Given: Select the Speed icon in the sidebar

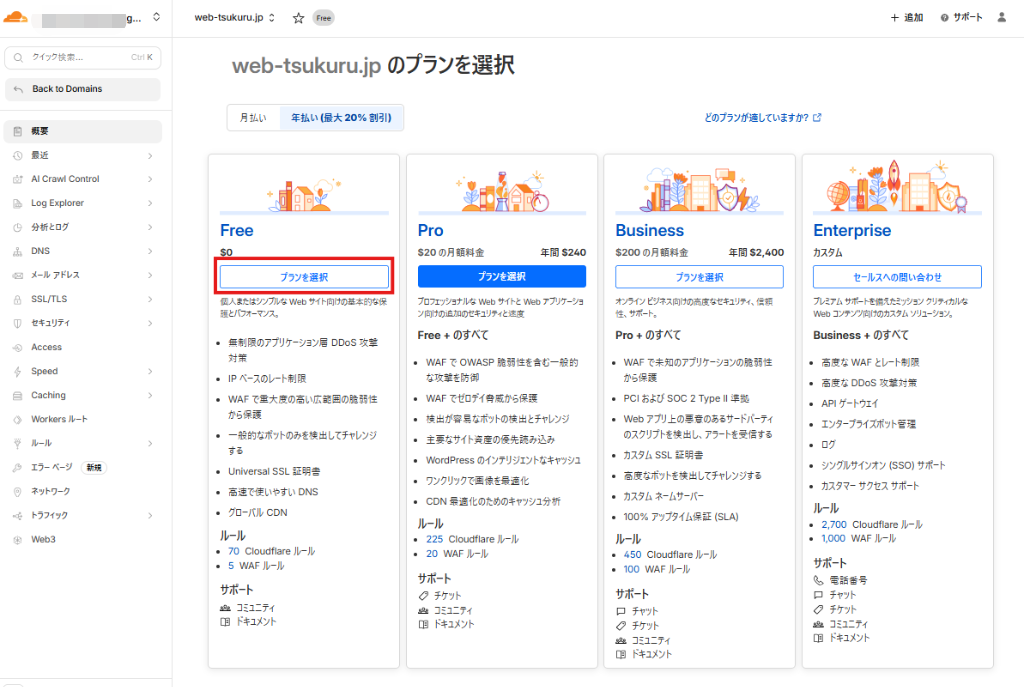Looking at the screenshot, I should coord(18,371).
